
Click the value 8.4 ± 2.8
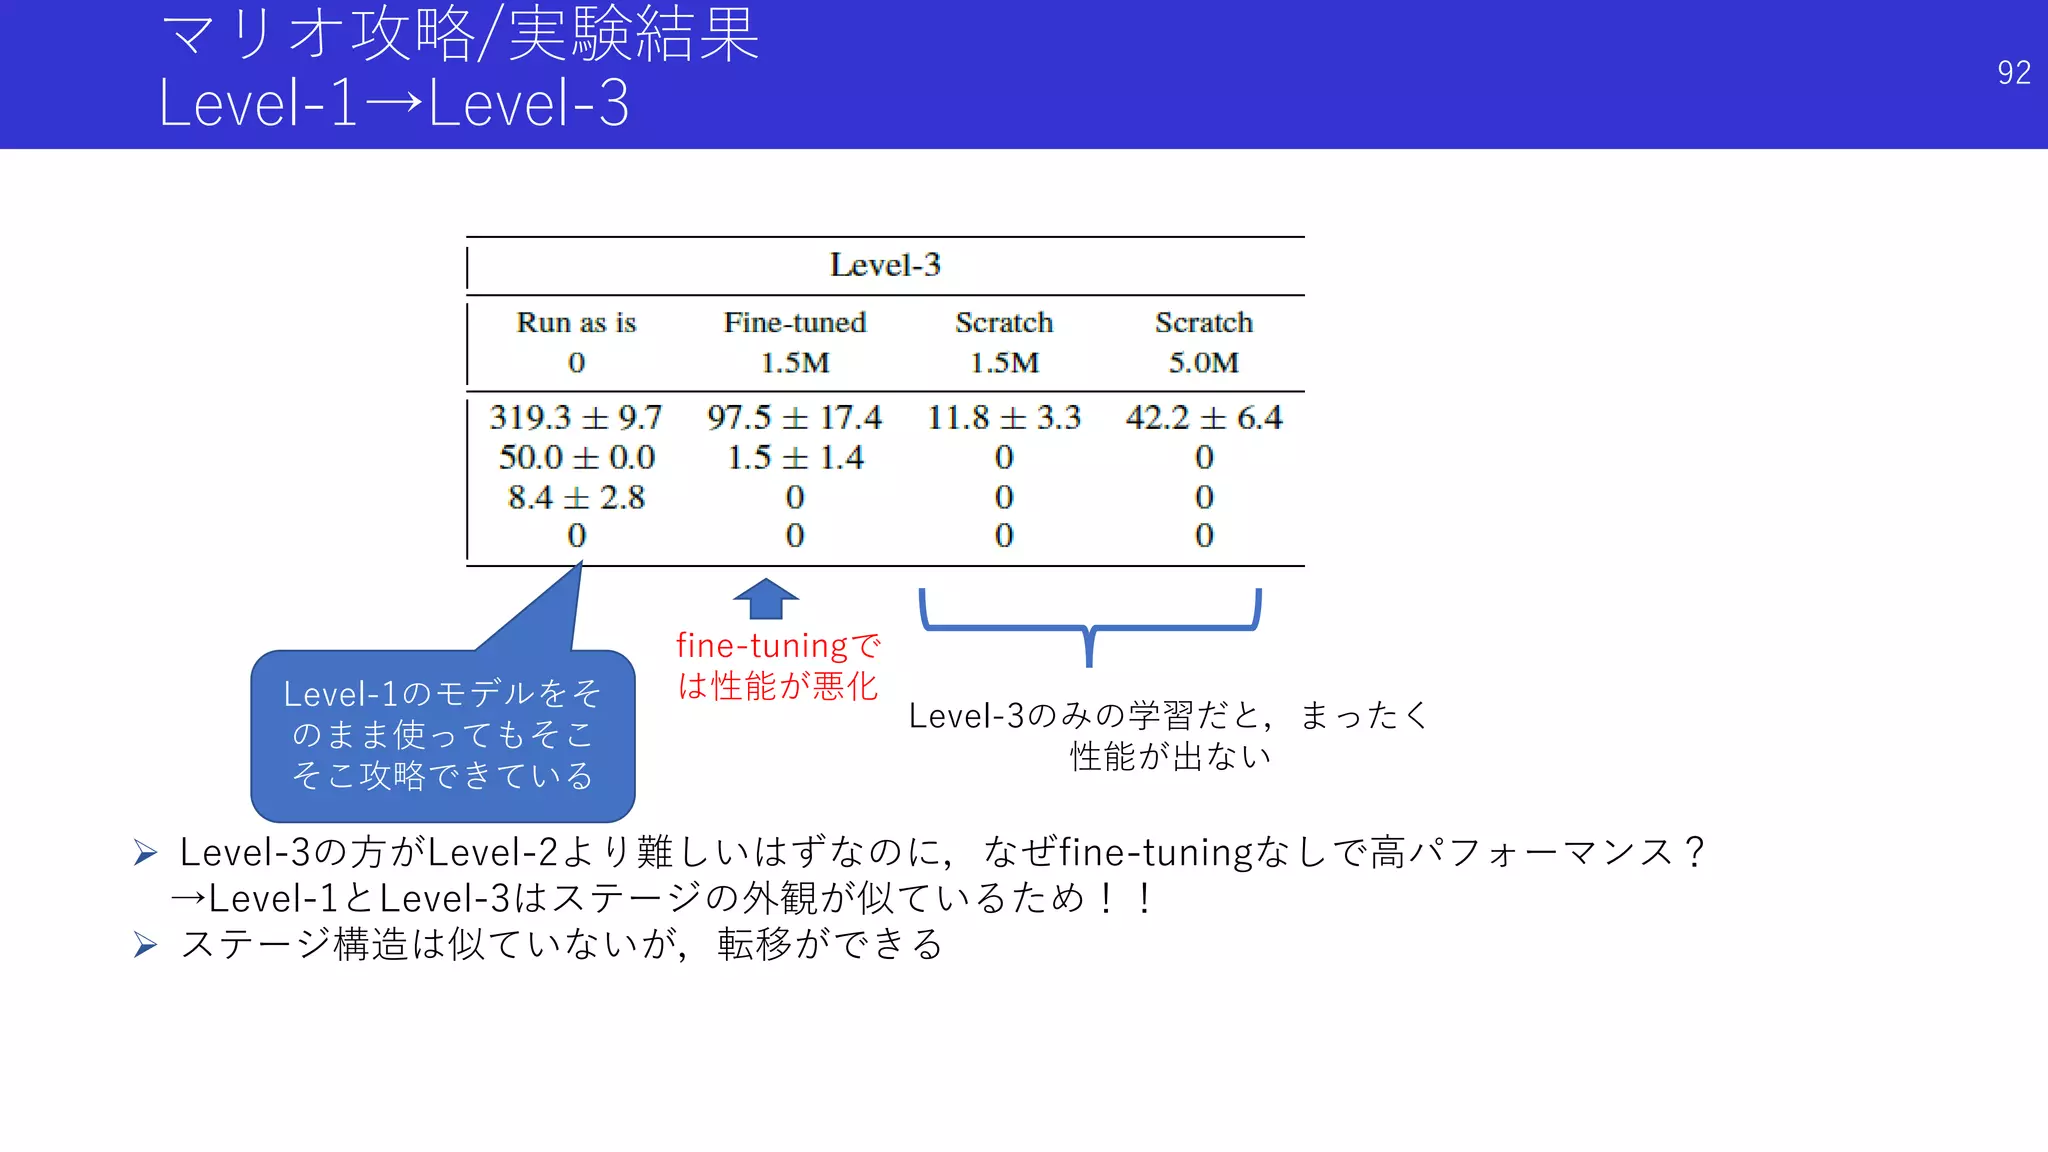pos(576,497)
